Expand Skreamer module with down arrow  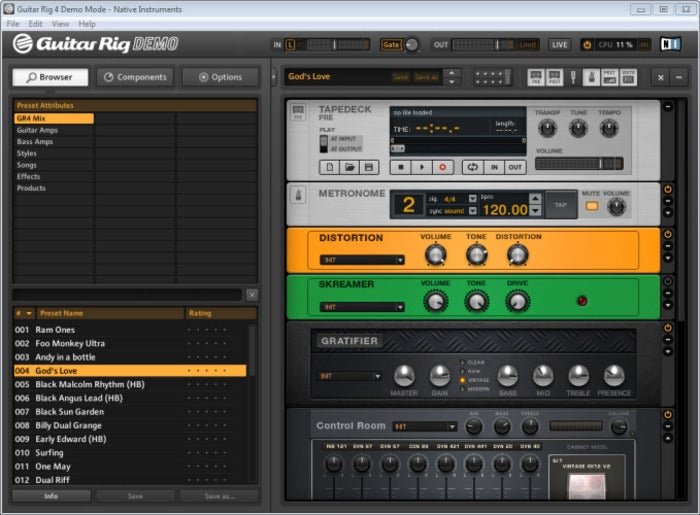(x=668, y=305)
